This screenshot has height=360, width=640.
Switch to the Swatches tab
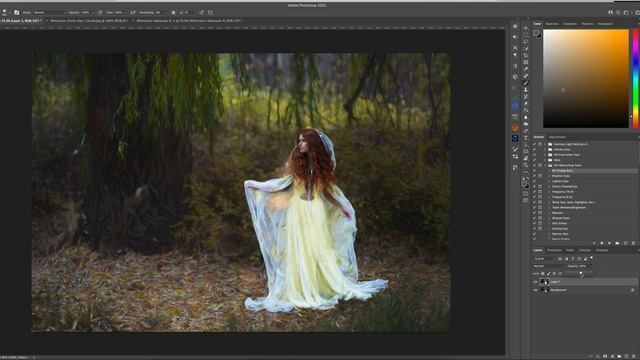coord(552,24)
